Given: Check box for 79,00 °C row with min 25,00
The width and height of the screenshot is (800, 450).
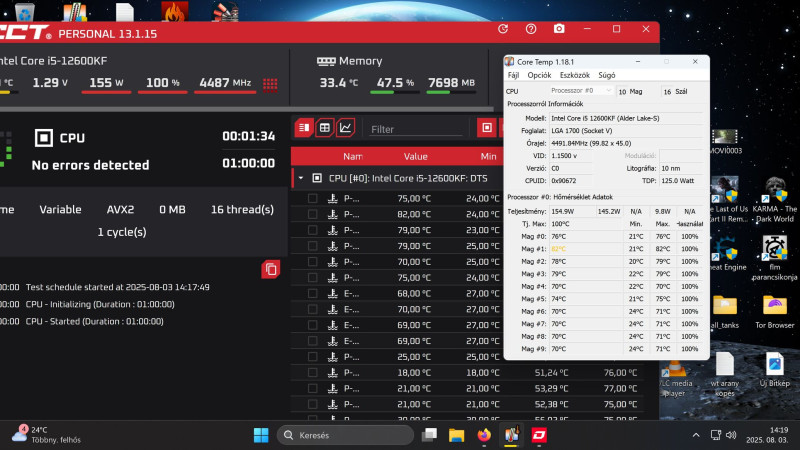Looking at the screenshot, I should (312, 246).
